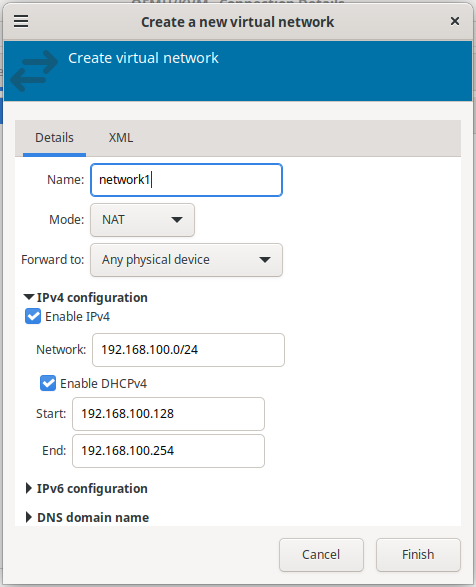476x587 pixels.
Task: Switch to the Details tab
Action: pos(54,138)
